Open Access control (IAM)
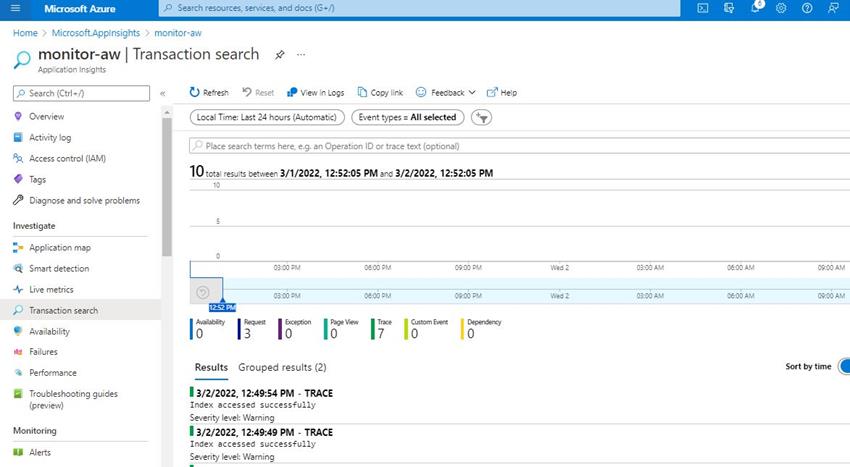Image resolution: width=850 pixels, height=467 pixels. point(67,158)
